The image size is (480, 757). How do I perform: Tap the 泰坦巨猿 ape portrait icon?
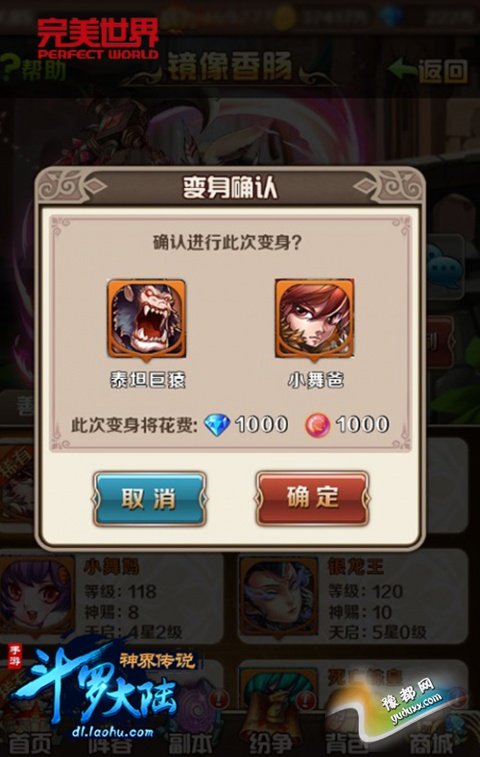click(146, 320)
